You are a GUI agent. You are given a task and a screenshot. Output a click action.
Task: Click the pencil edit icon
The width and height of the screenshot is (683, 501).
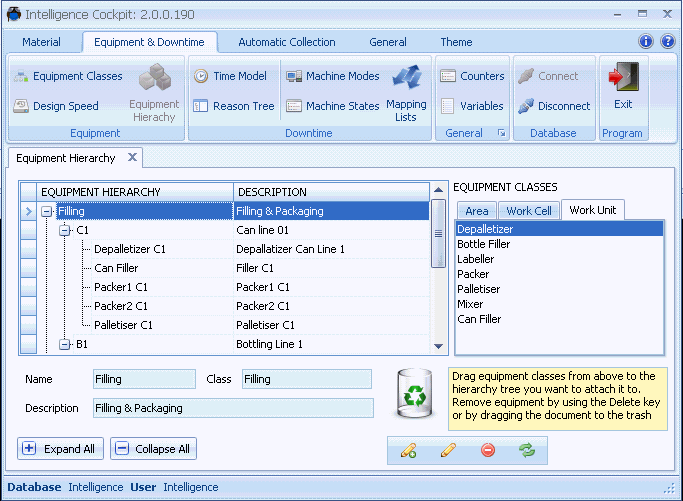click(x=448, y=450)
